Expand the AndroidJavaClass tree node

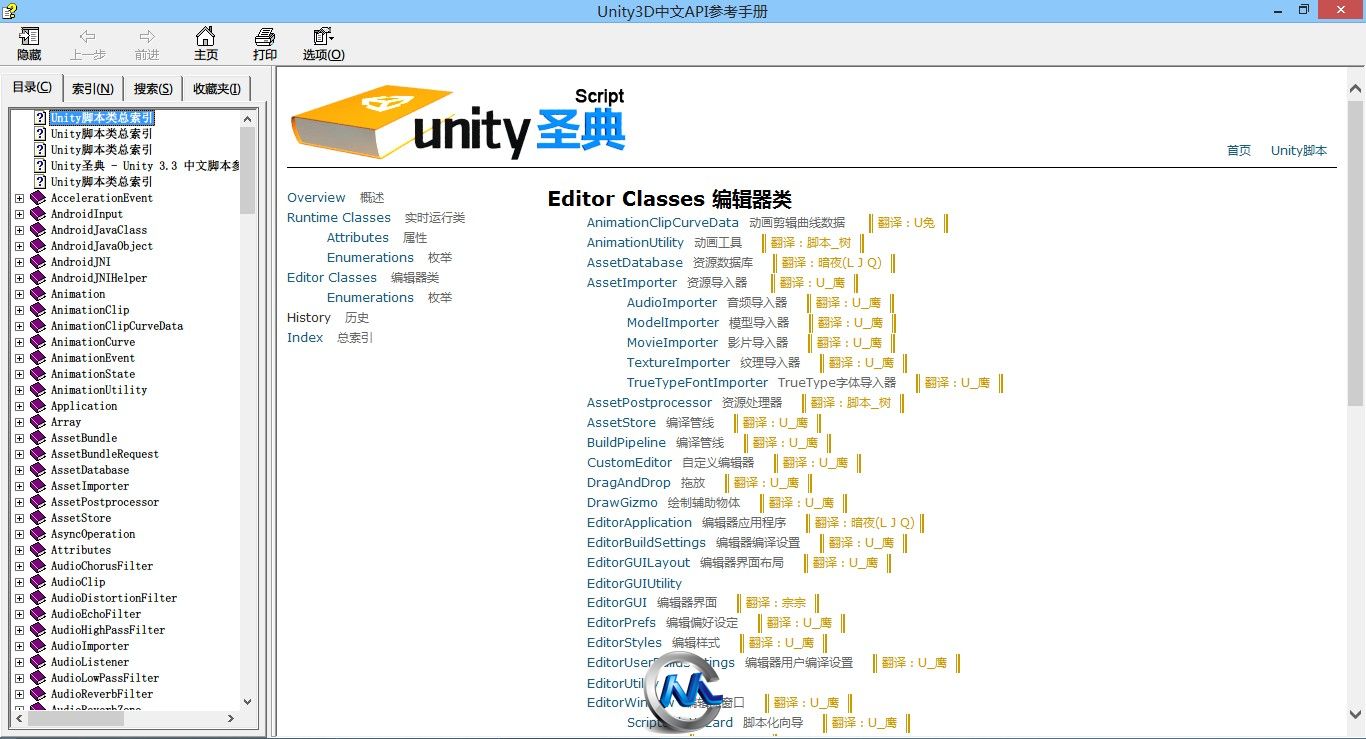(19, 230)
